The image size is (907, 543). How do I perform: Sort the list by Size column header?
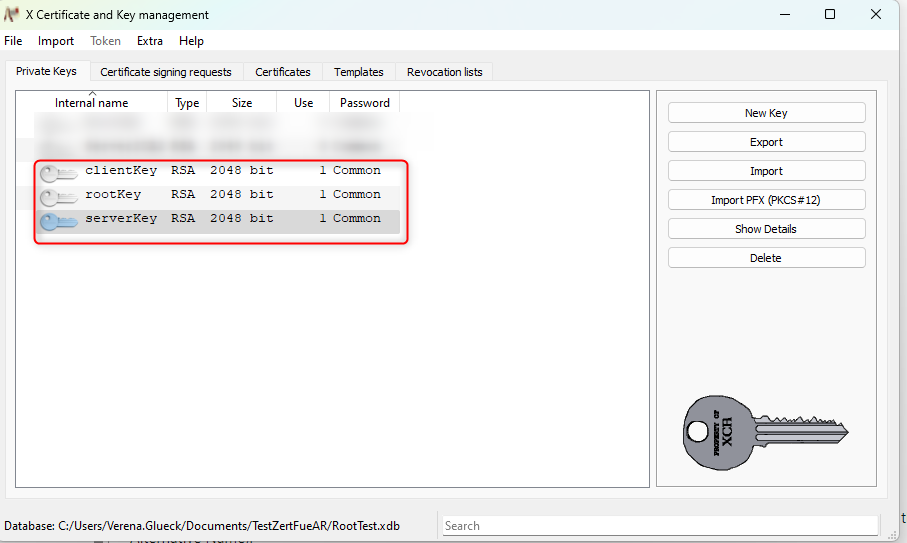pos(242,103)
